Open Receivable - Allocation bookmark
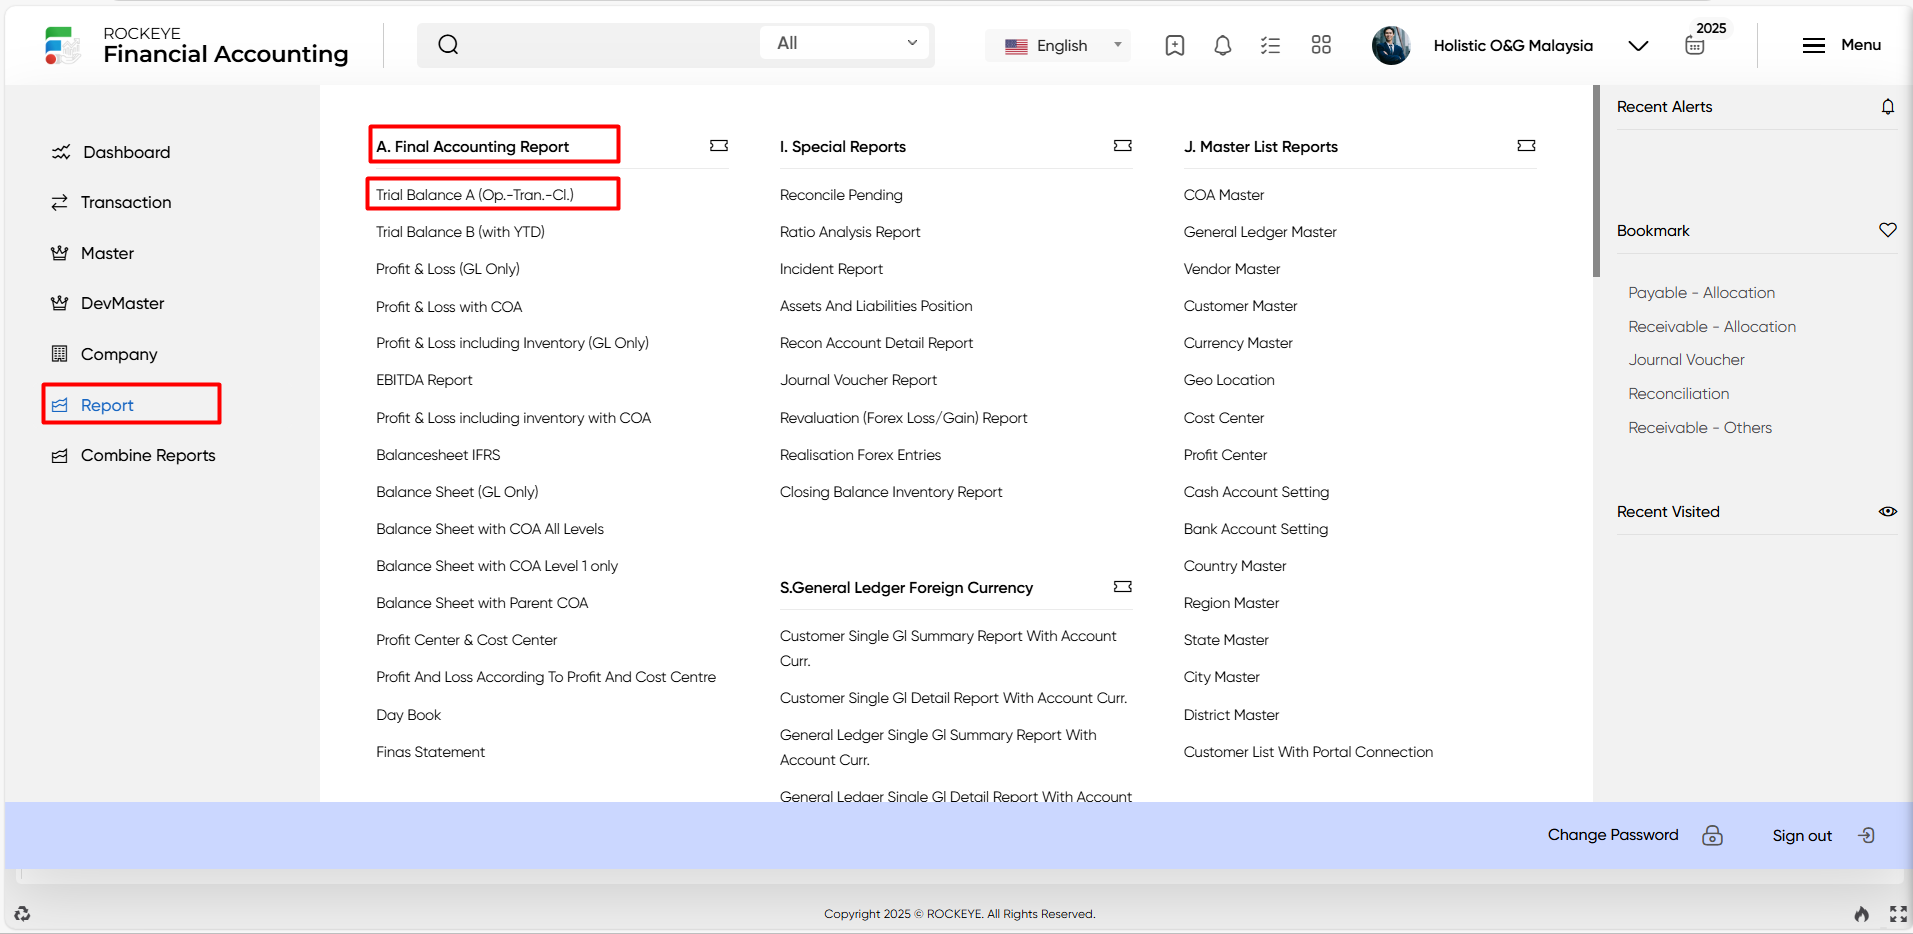Screen dimensions: 1913x934 click(x=1712, y=327)
